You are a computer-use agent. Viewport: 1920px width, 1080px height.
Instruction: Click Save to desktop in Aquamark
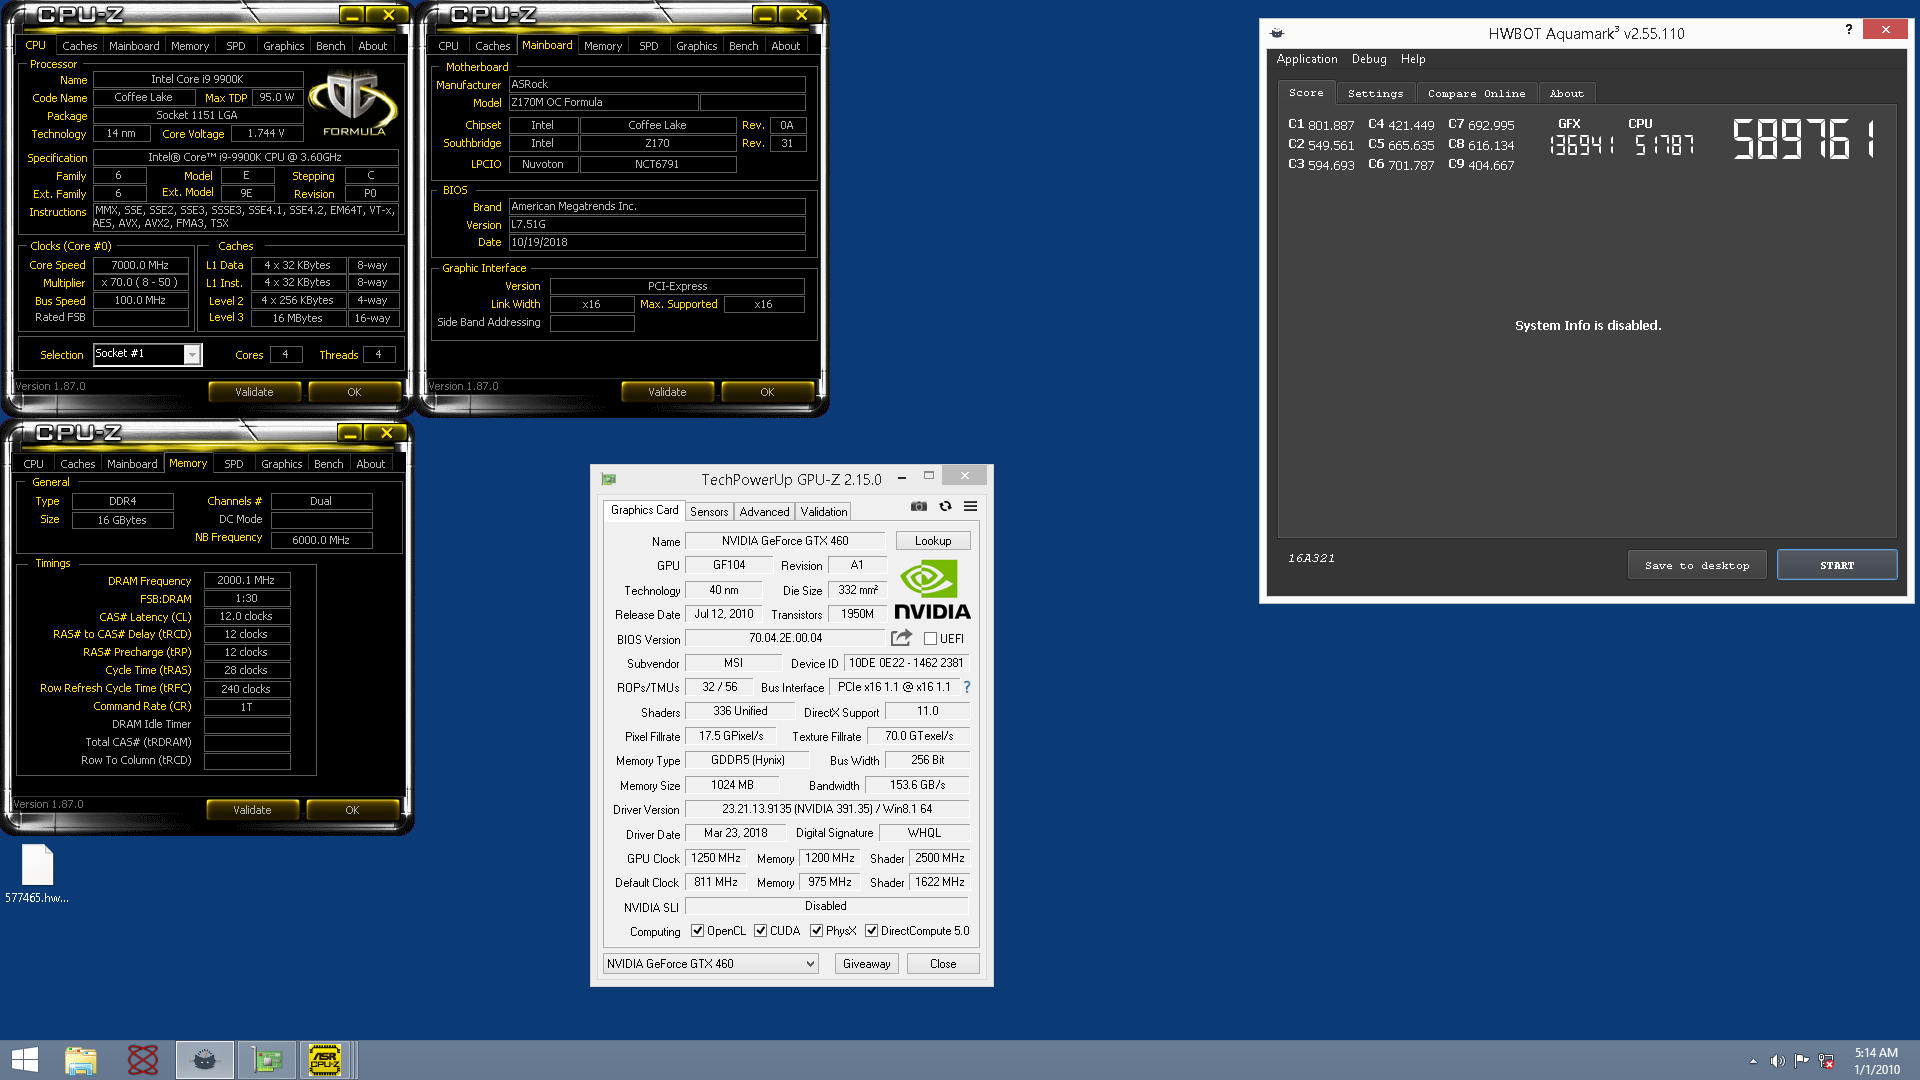tap(1697, 565)
